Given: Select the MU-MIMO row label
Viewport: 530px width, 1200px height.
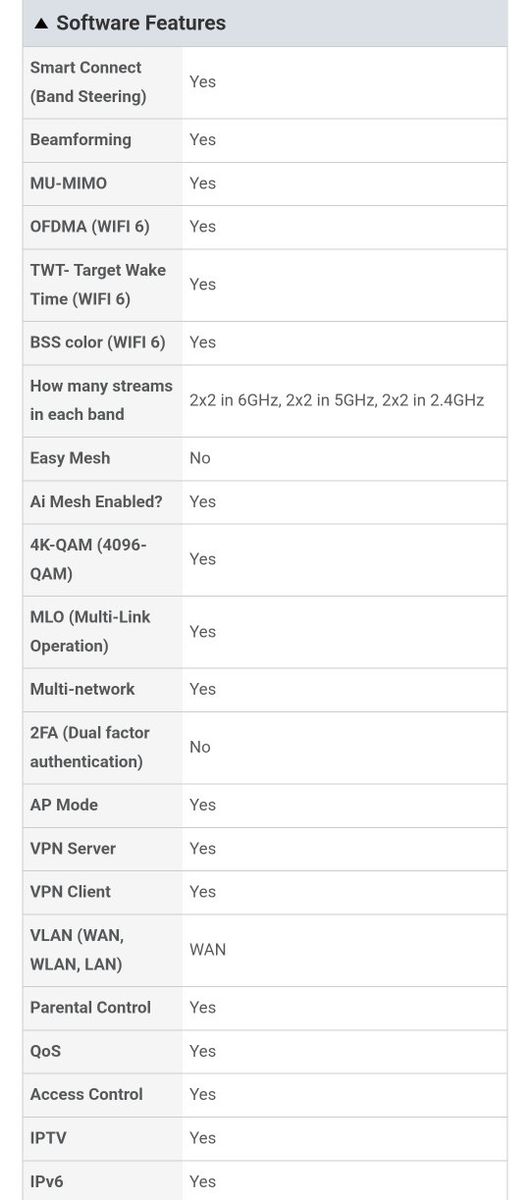Looking at the screenshot, I should (x=68, y=183).
